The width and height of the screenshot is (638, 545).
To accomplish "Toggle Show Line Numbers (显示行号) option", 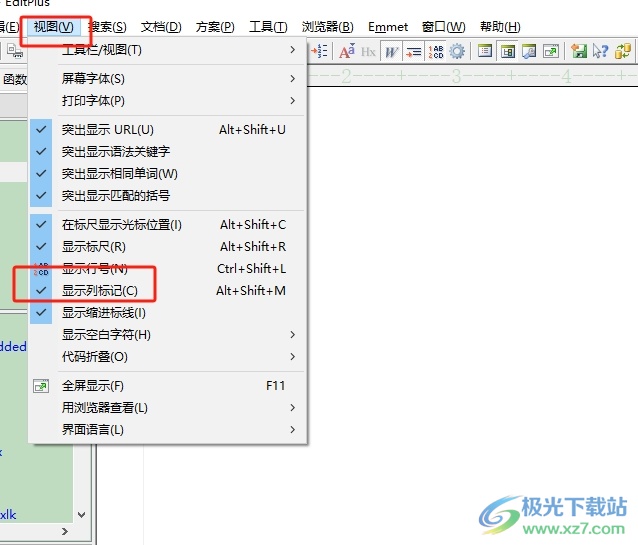I will tap(168, 269).
